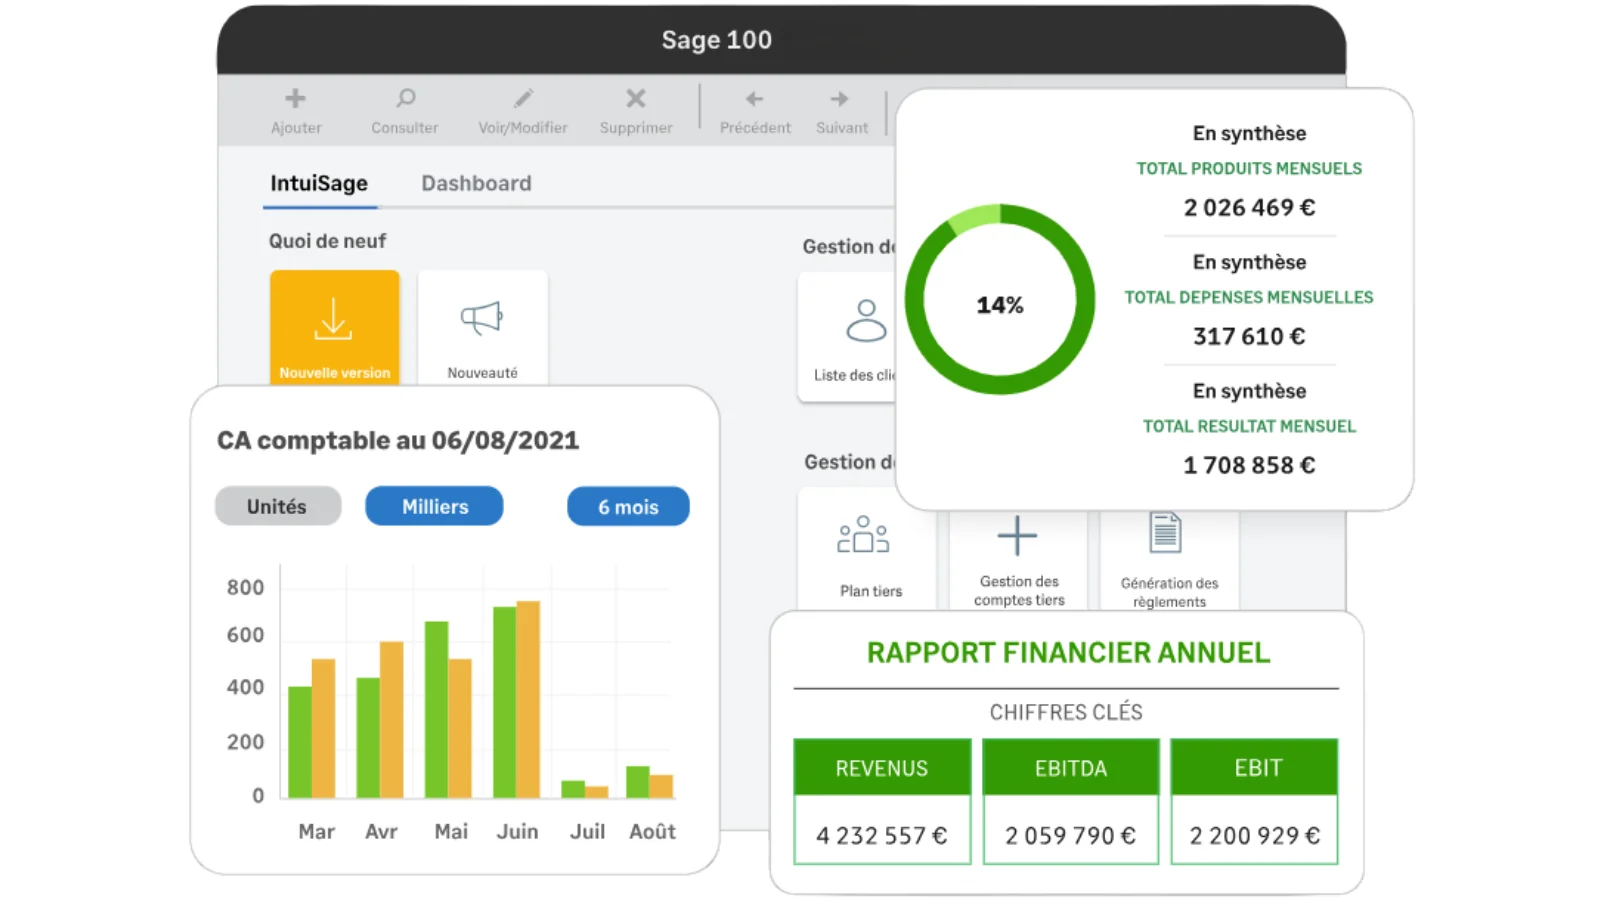Click the EBITDA header cell
This screenshot has width=1600, height=900.
click(1071, 768)
